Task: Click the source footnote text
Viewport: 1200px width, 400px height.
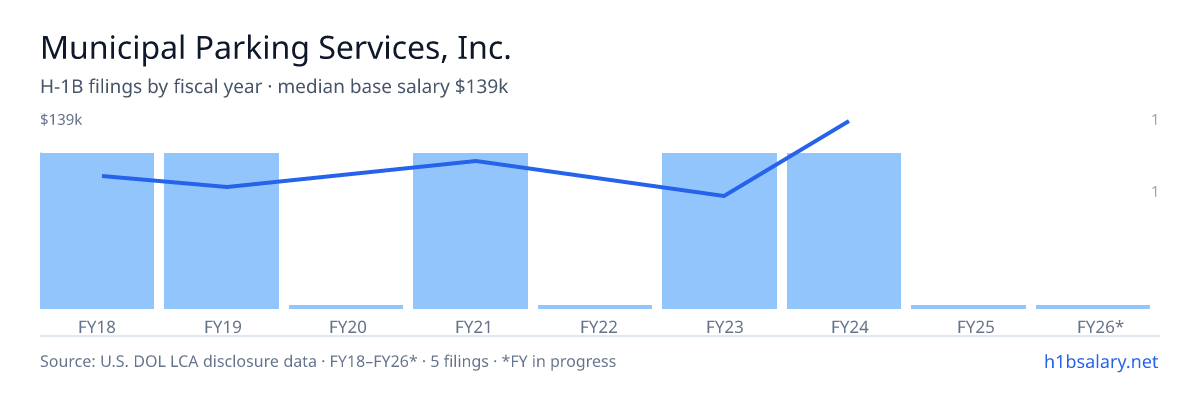Action: pyautogui.click(x=328, y=361)
